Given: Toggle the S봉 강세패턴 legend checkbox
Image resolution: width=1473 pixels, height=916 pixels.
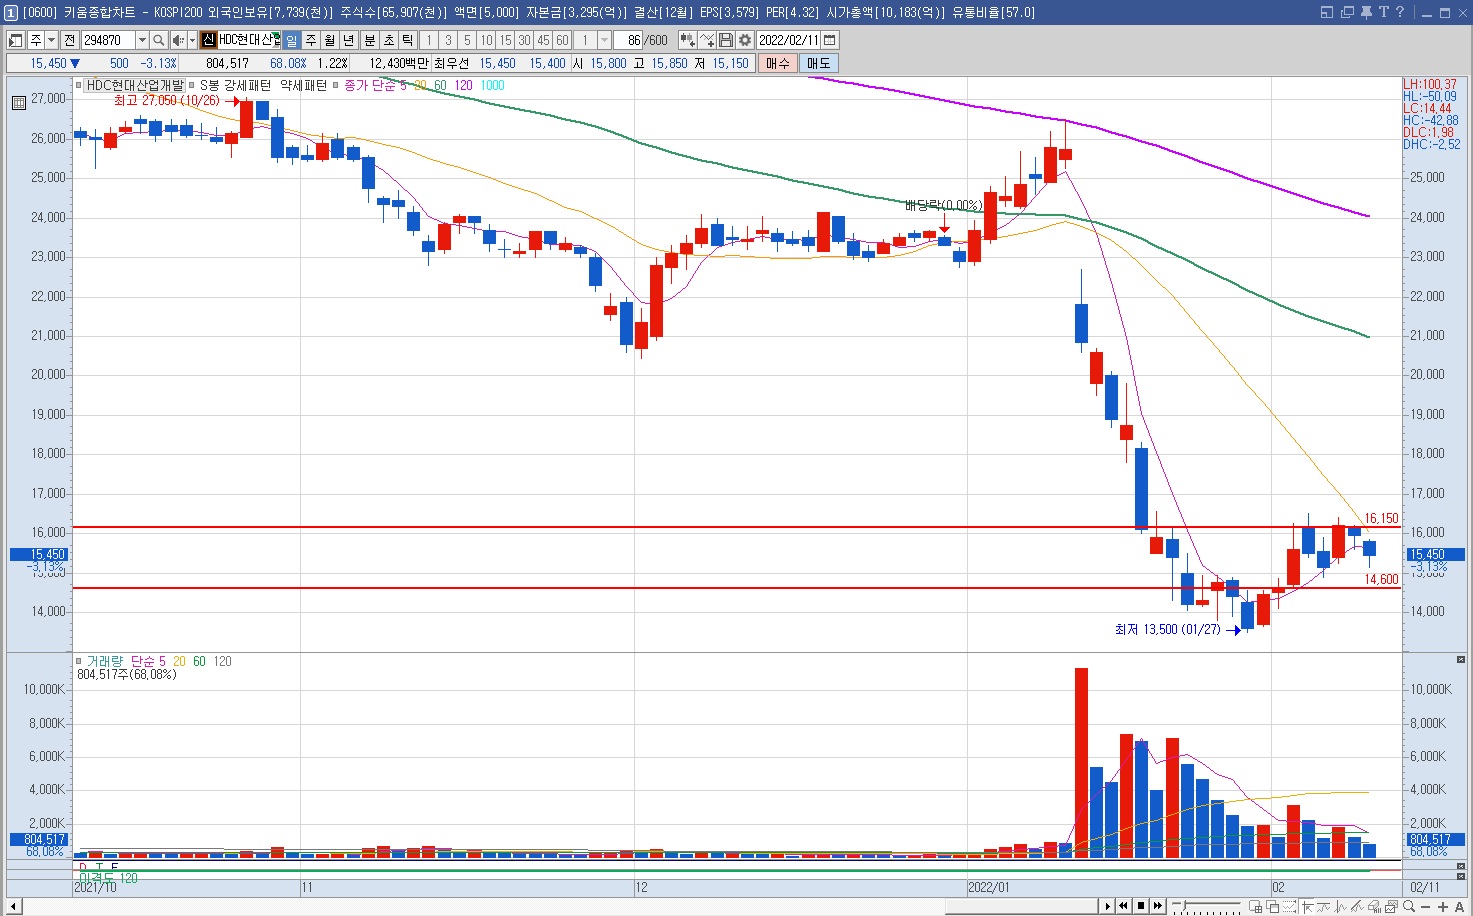Looking at the screenshot, I should pyautogui.click(x=193, y=85).
